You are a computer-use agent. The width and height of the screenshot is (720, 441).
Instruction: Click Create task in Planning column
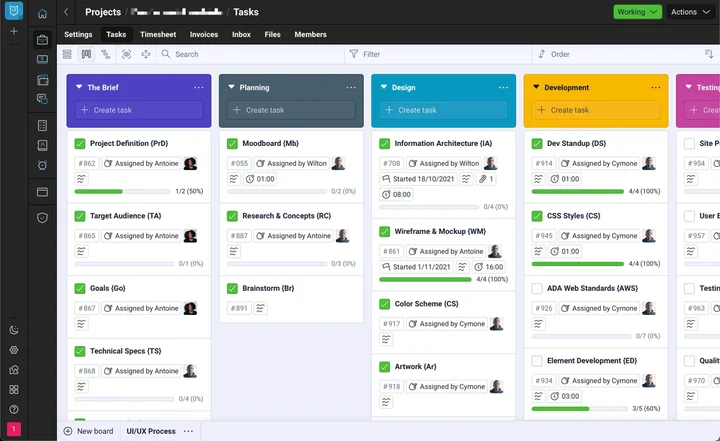point(291,110)
